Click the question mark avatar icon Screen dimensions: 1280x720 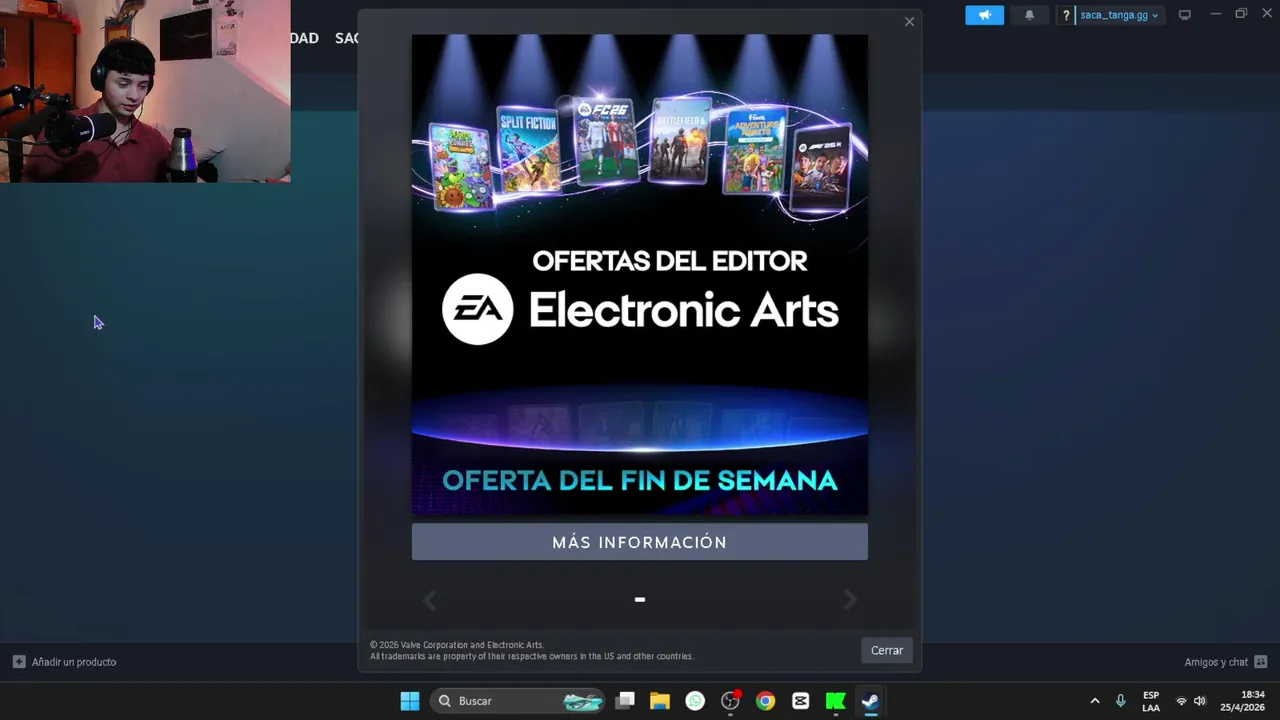click(1066, 15)
